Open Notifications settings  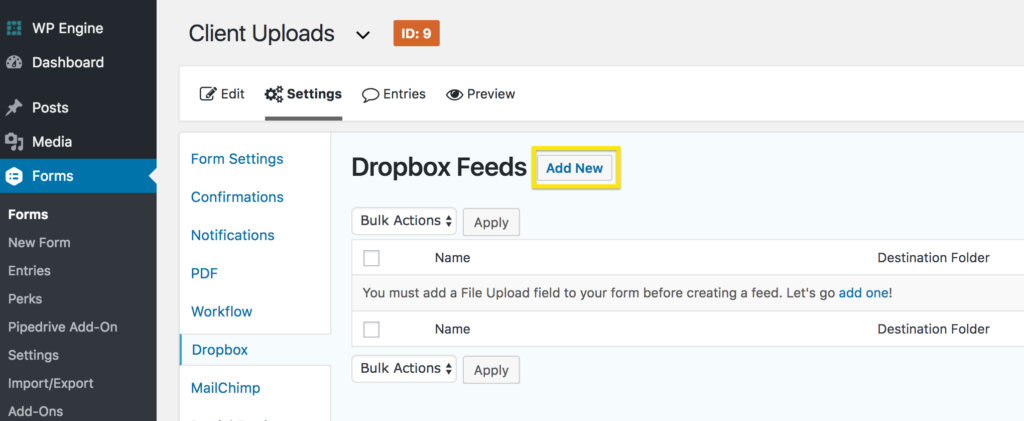pyautogui.click(x=232, y=235)
